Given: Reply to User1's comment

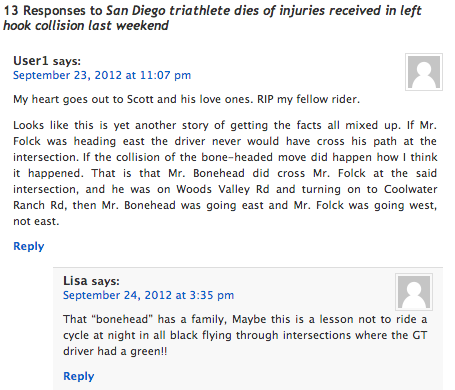Looking at the screenshot, I should pyautogui.click(x=29, y=246).
